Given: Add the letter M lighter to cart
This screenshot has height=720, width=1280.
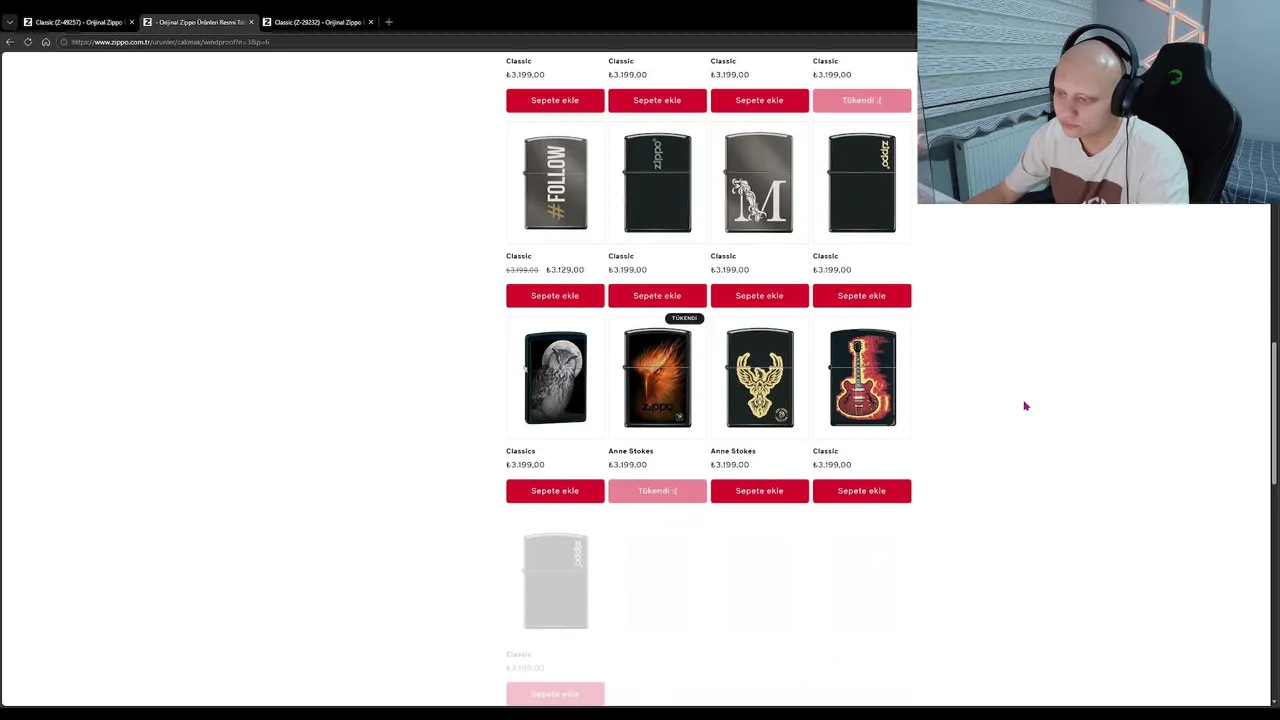Looking at the screenshot, I should [x=759, y=296].
